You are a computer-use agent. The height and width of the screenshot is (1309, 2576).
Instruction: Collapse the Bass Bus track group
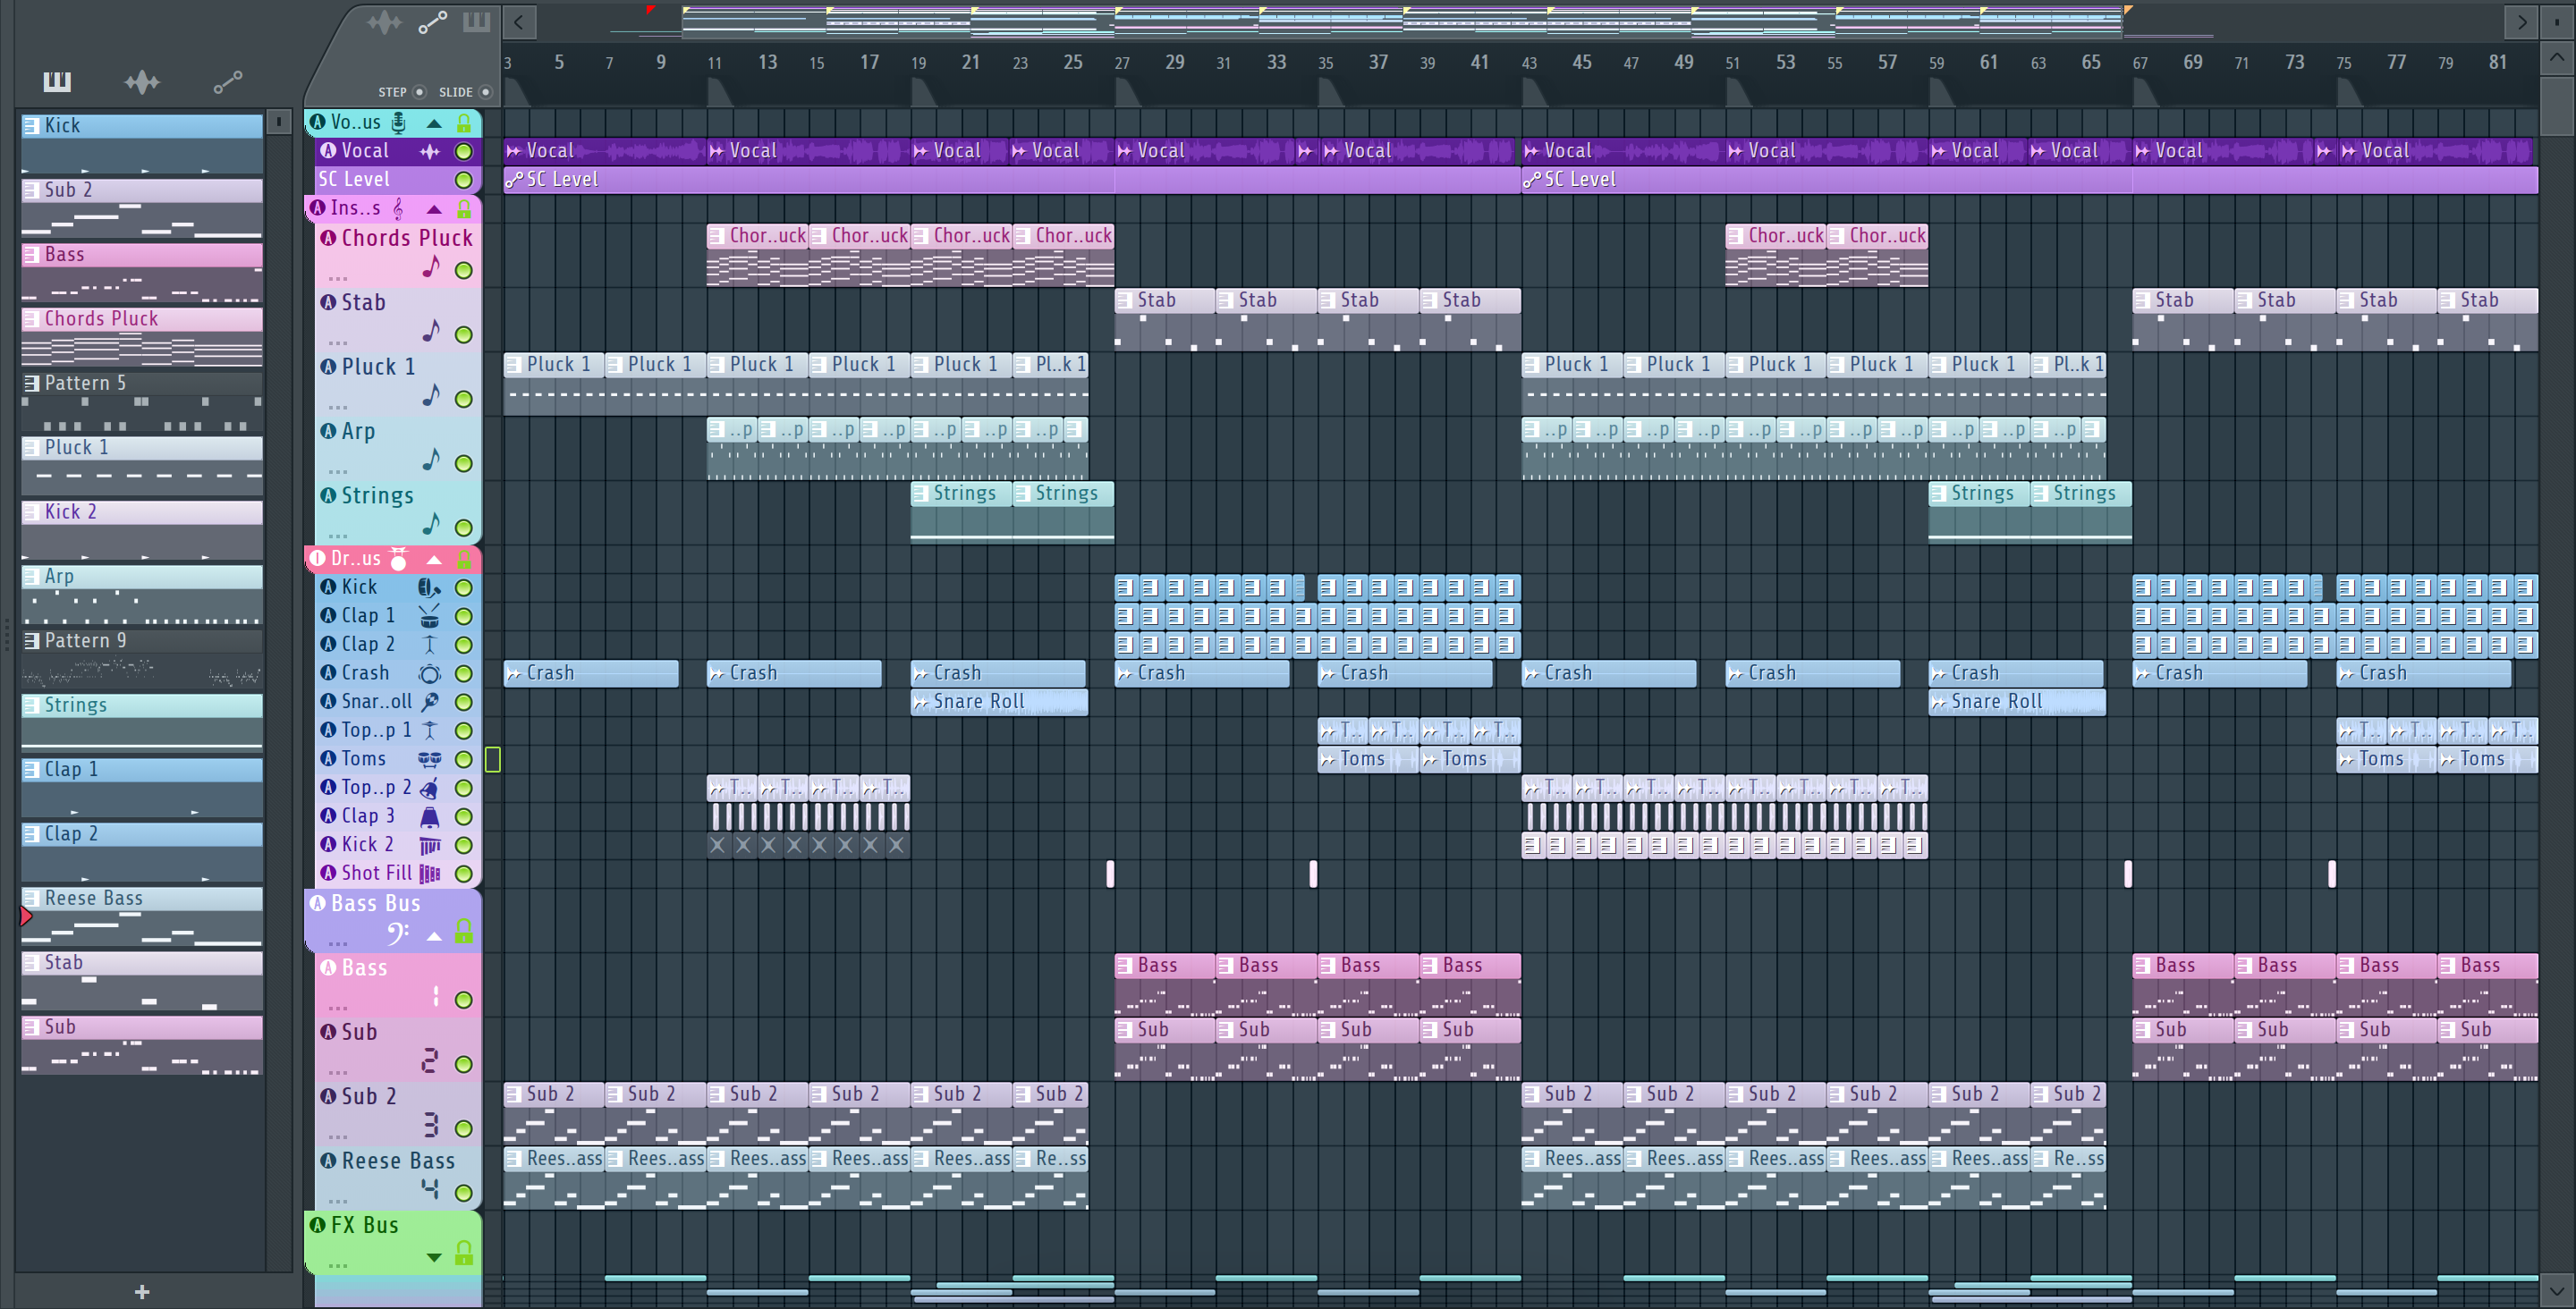click(434, 936)
